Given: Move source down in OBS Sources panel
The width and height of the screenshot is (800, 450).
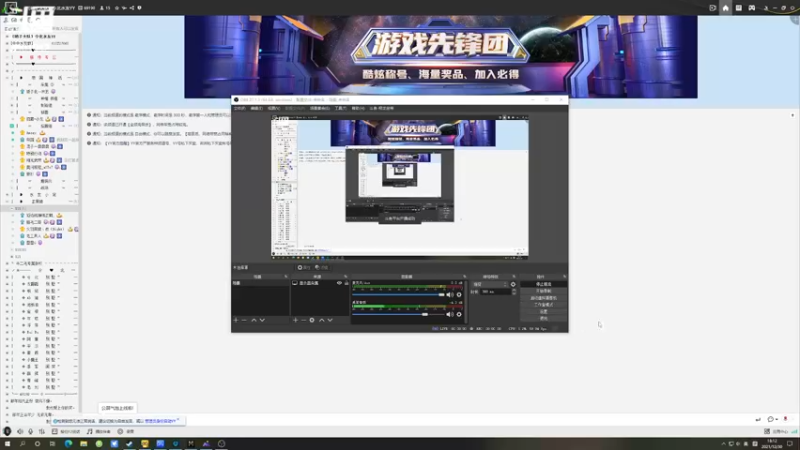Looking at the screenshot, I should (x=330, y=320).
